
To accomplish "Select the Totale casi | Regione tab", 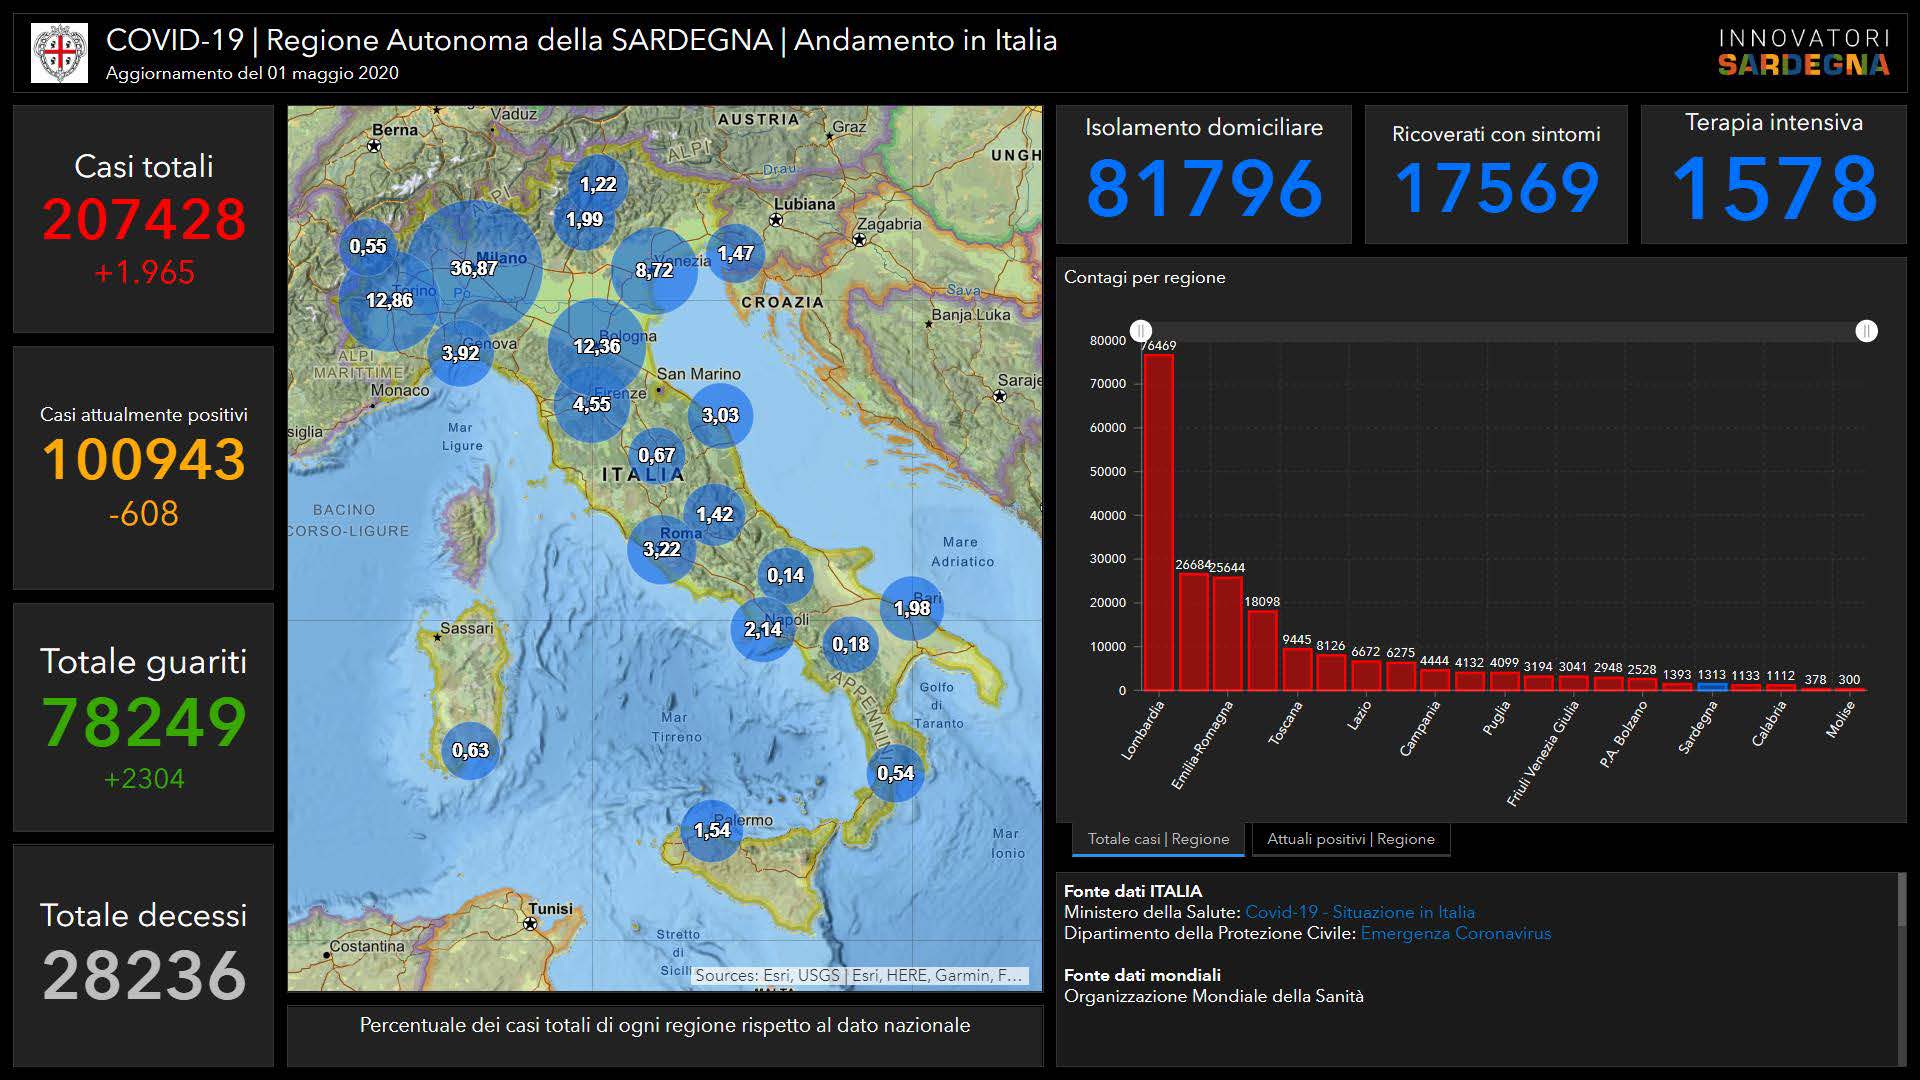I will tap(1158, 839).
